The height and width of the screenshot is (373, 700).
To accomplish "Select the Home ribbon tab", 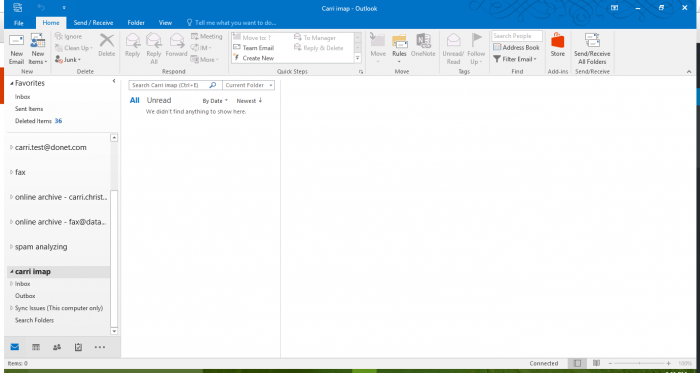I will [x=51, y=23].
